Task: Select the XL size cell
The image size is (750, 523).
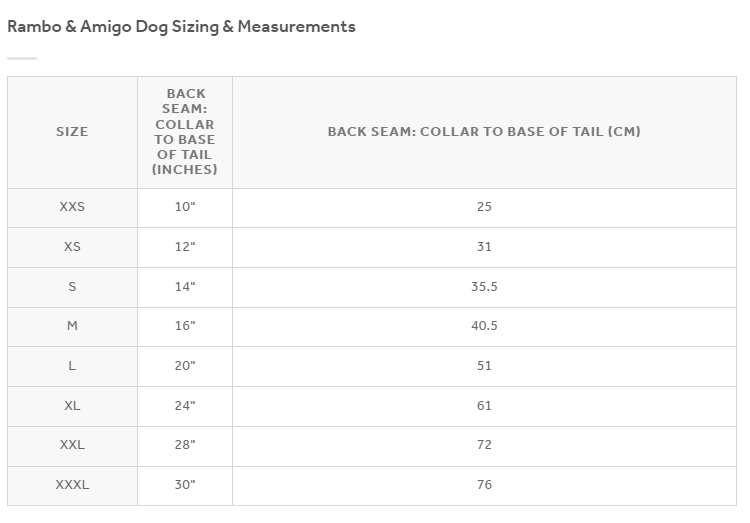Action: coord(72,406)
